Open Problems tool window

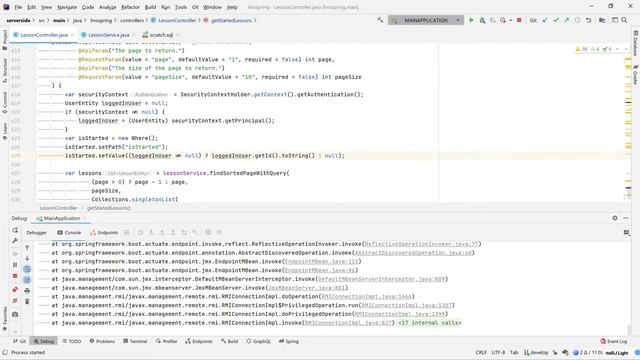point(102,341)
